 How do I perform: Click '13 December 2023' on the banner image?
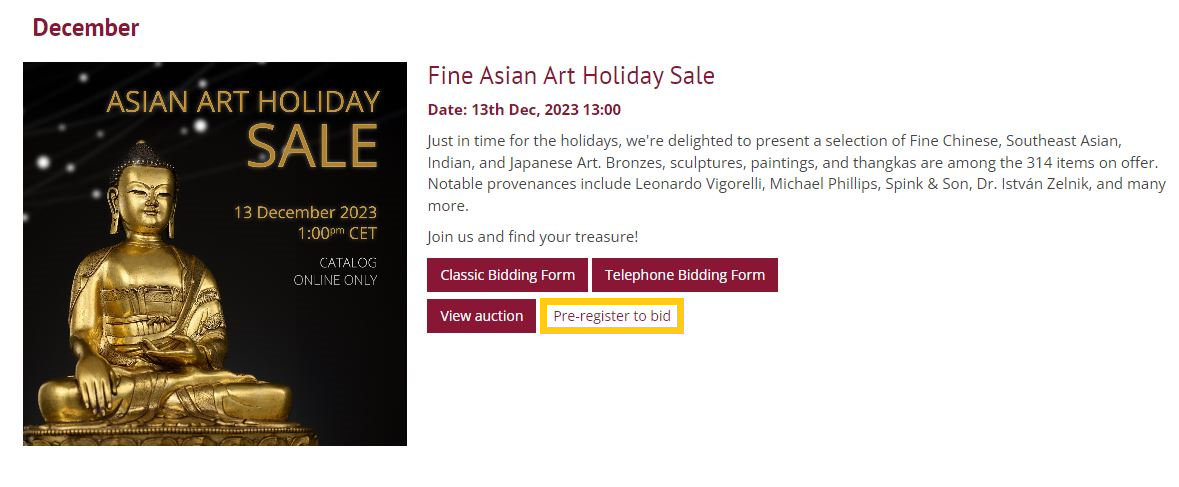point(305,212)
